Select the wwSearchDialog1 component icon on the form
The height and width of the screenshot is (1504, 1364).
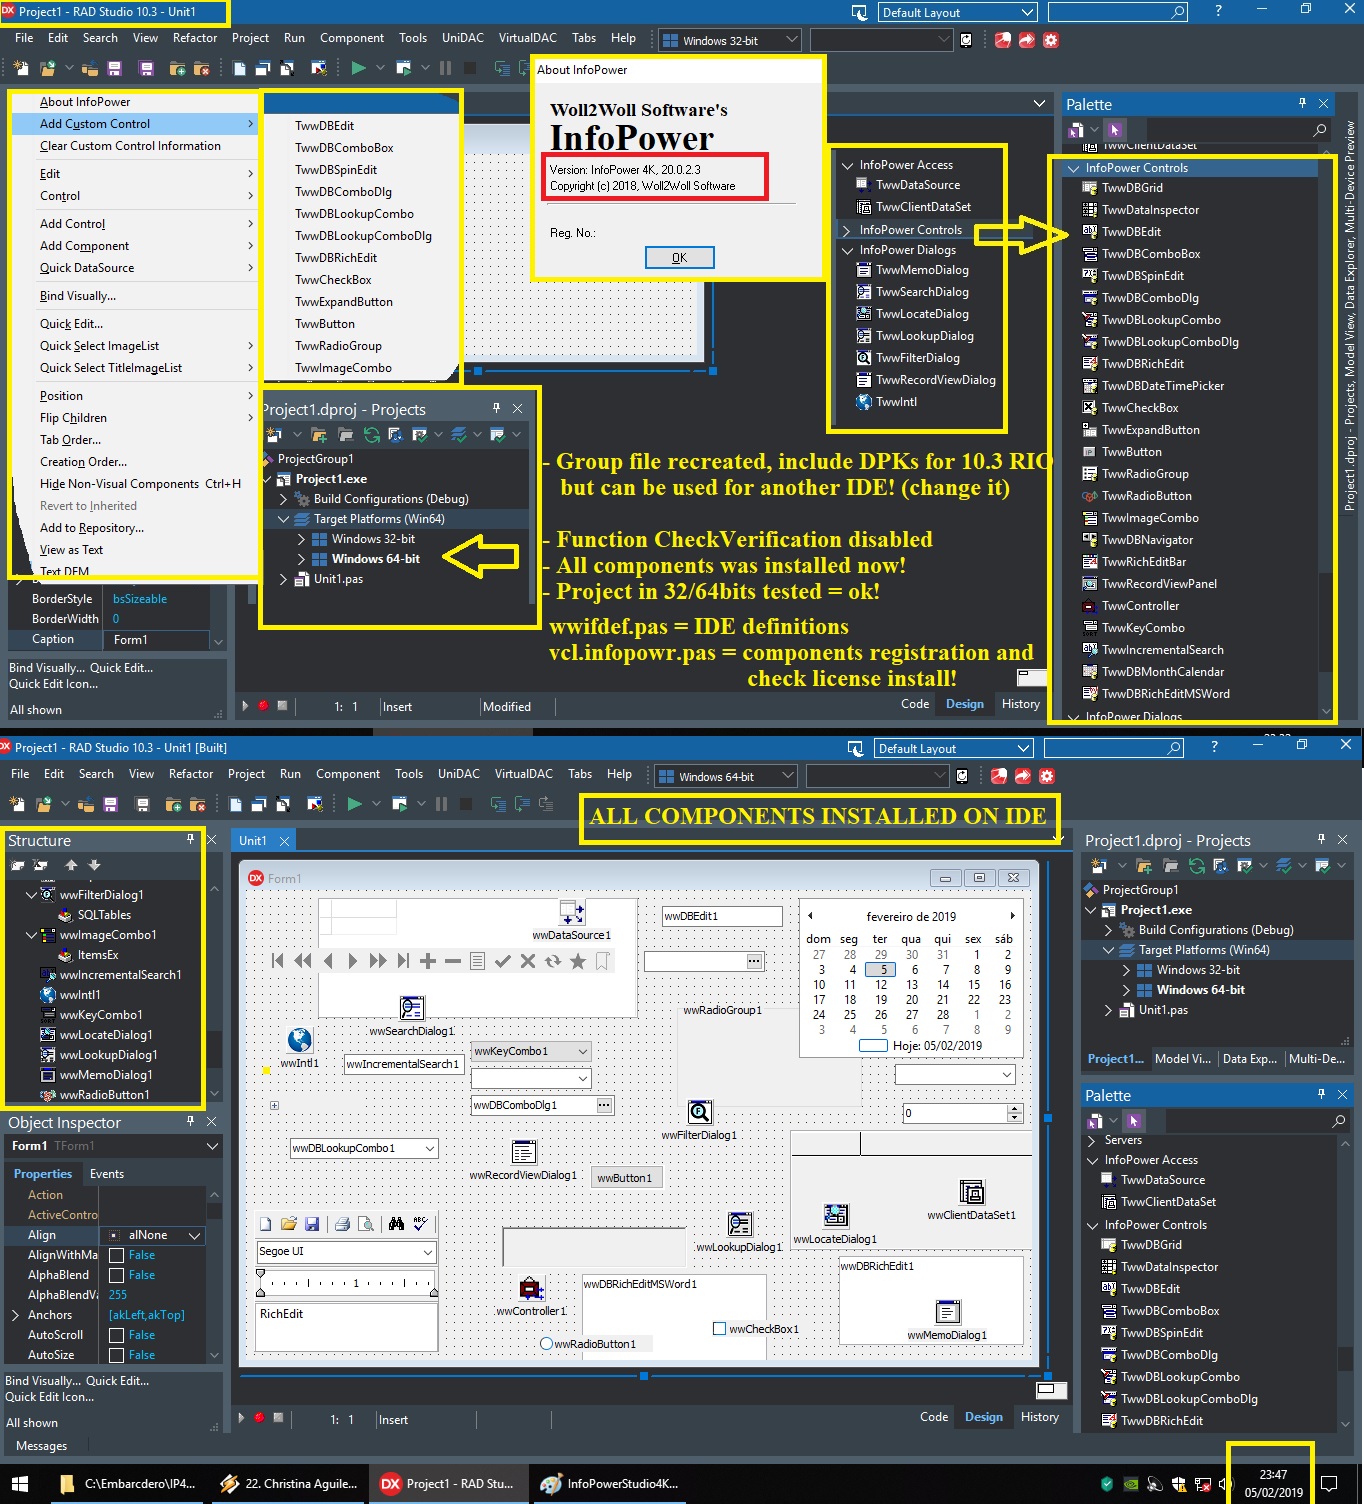coord(411,1007)
